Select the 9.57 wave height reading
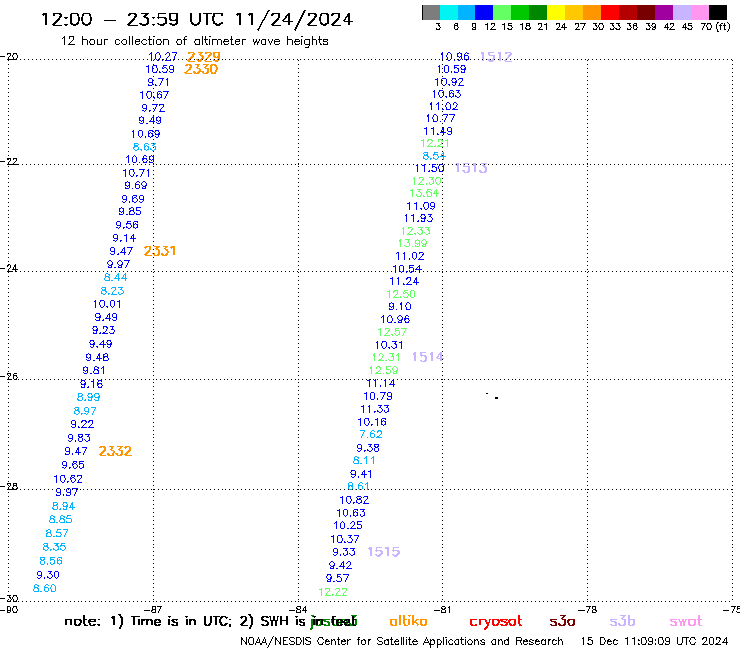 [337, 578]
